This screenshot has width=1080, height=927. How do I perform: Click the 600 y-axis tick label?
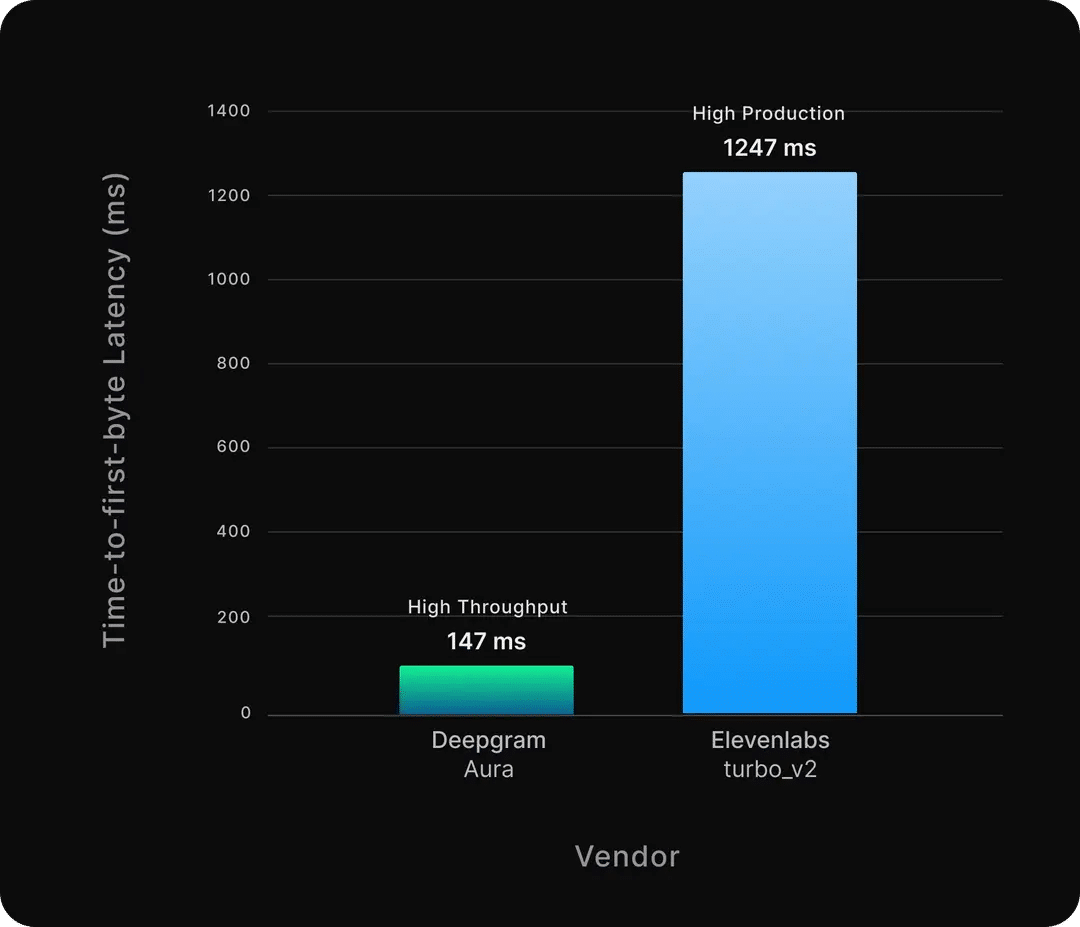pyautogui.click(x=233, y=446)
